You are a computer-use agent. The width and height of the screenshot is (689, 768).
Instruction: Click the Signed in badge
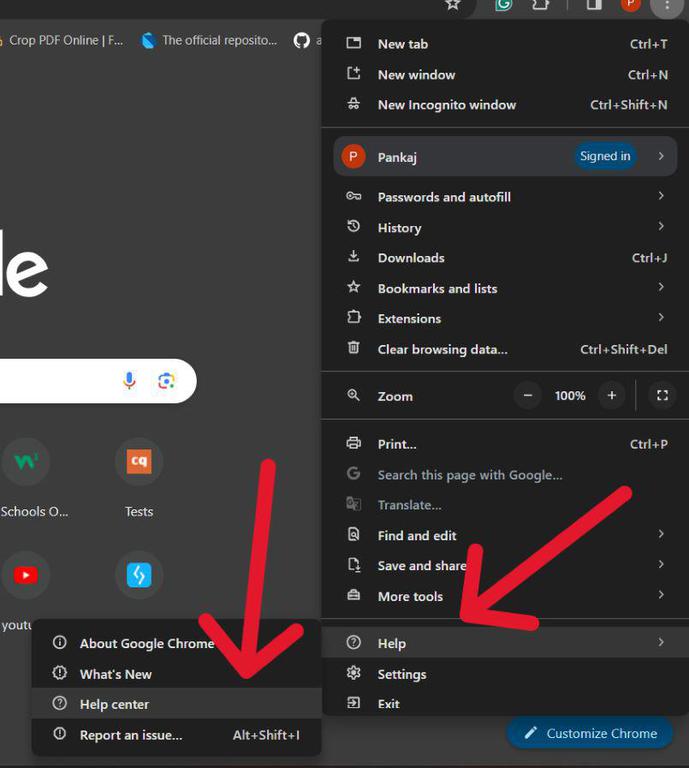(x=605, y=156)
